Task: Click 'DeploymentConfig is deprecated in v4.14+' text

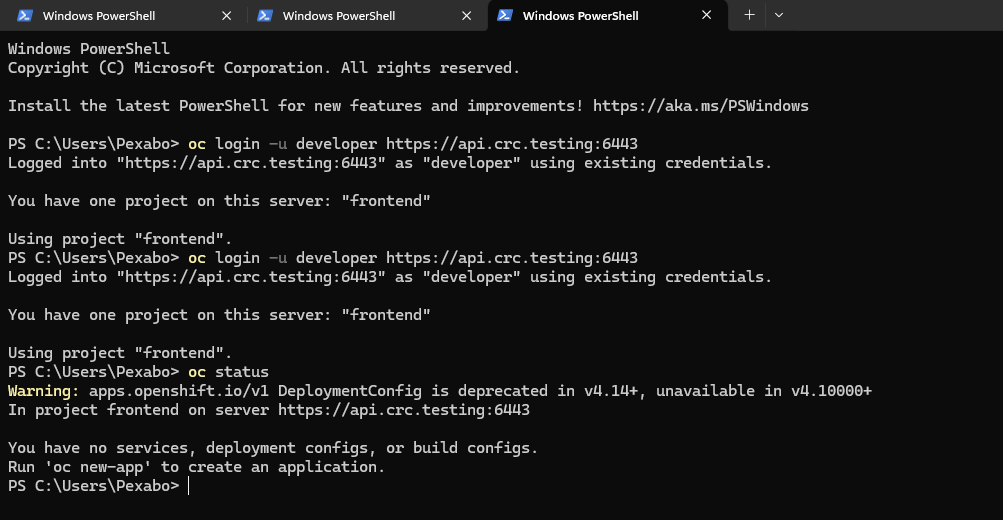Action: (x=461, y=391)
